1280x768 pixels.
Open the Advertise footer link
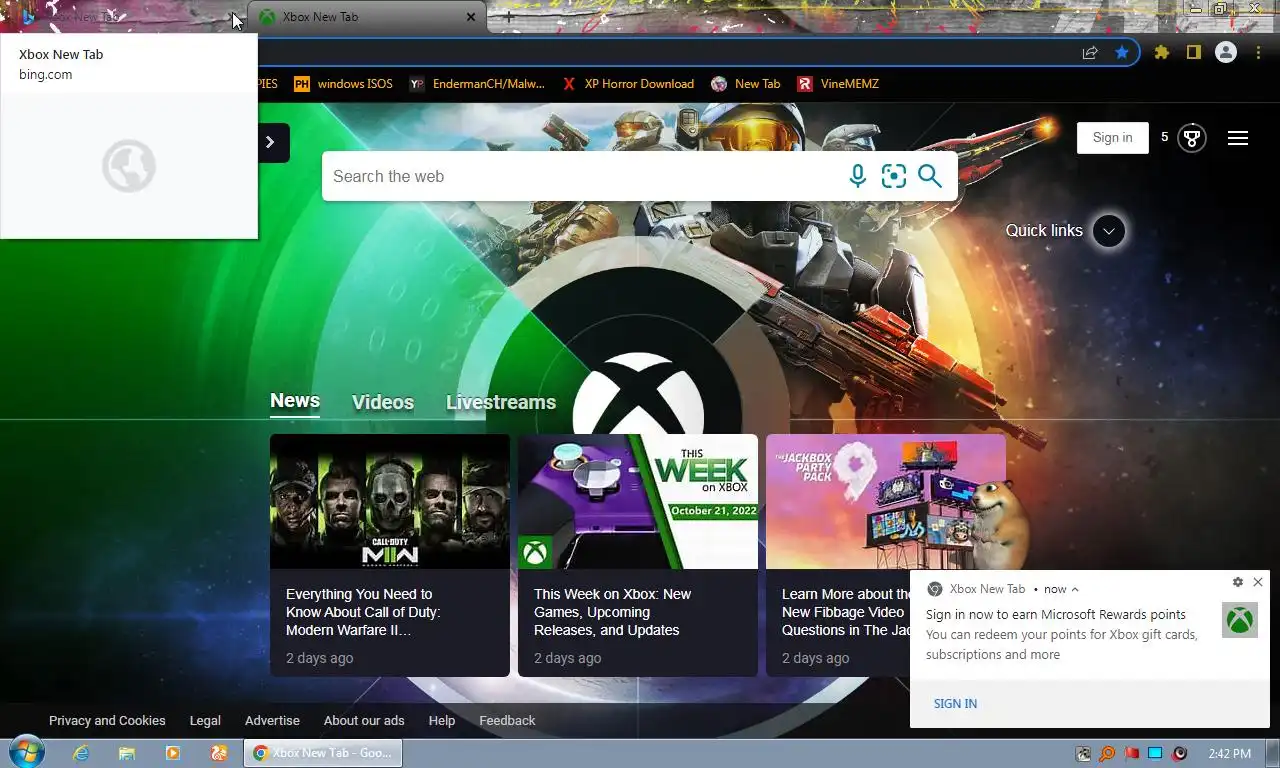point(272,720)
